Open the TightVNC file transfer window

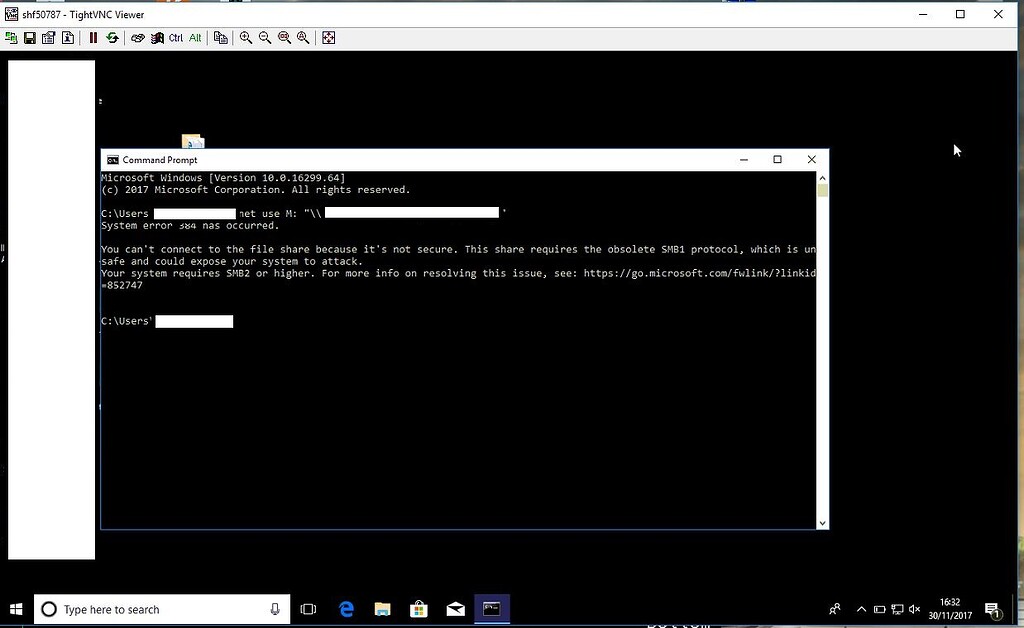(222, 37)
